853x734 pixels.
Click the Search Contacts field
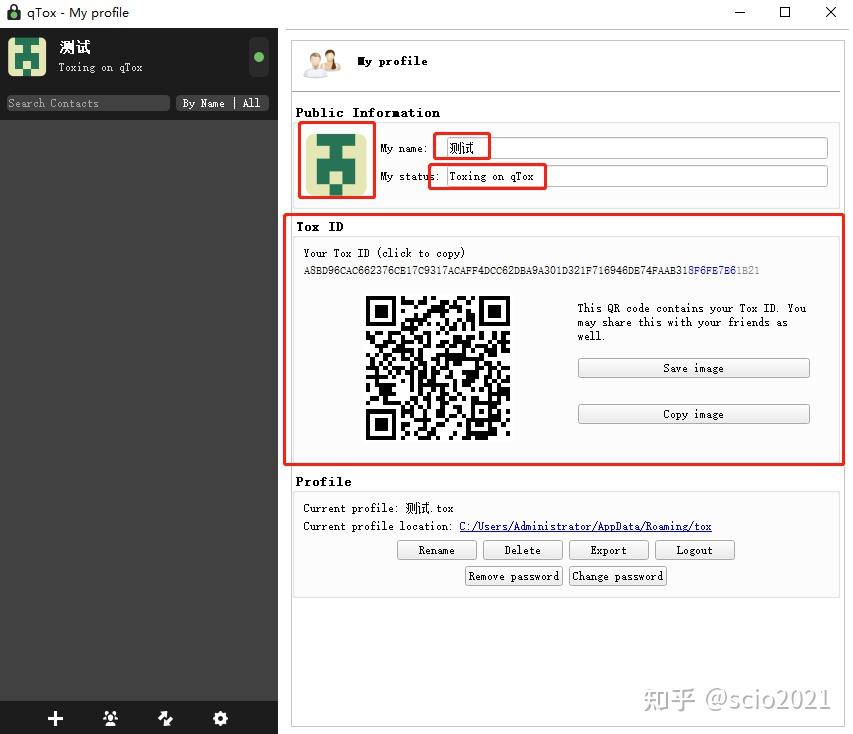(87, 102)
